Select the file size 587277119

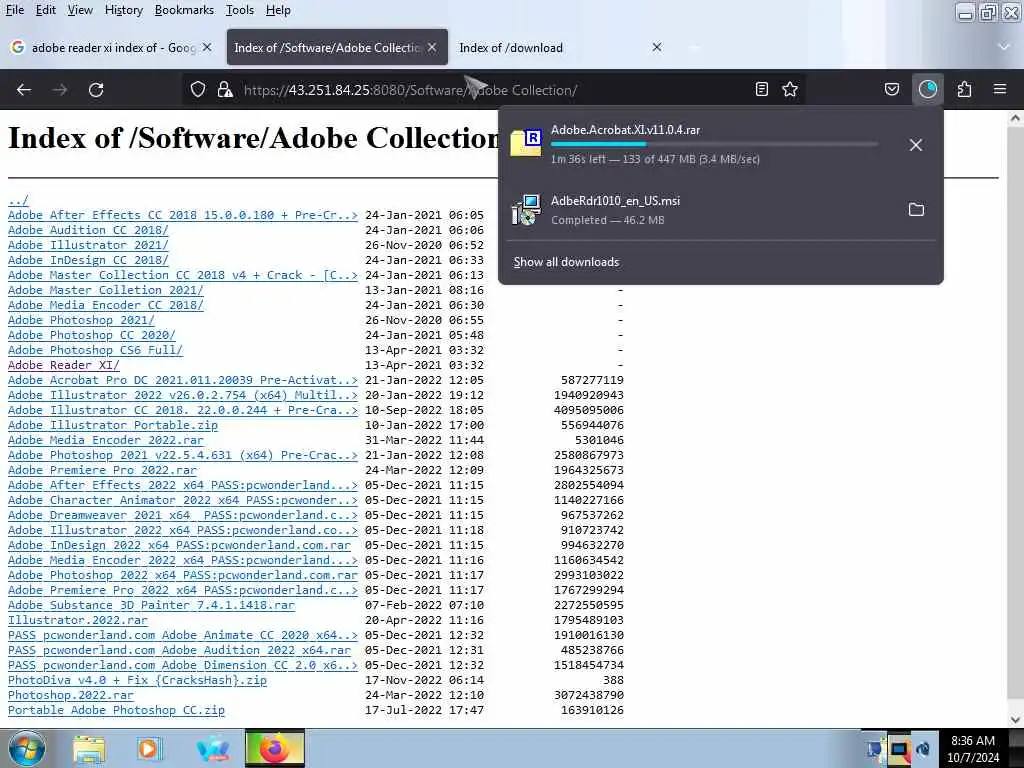pos(592,380)
